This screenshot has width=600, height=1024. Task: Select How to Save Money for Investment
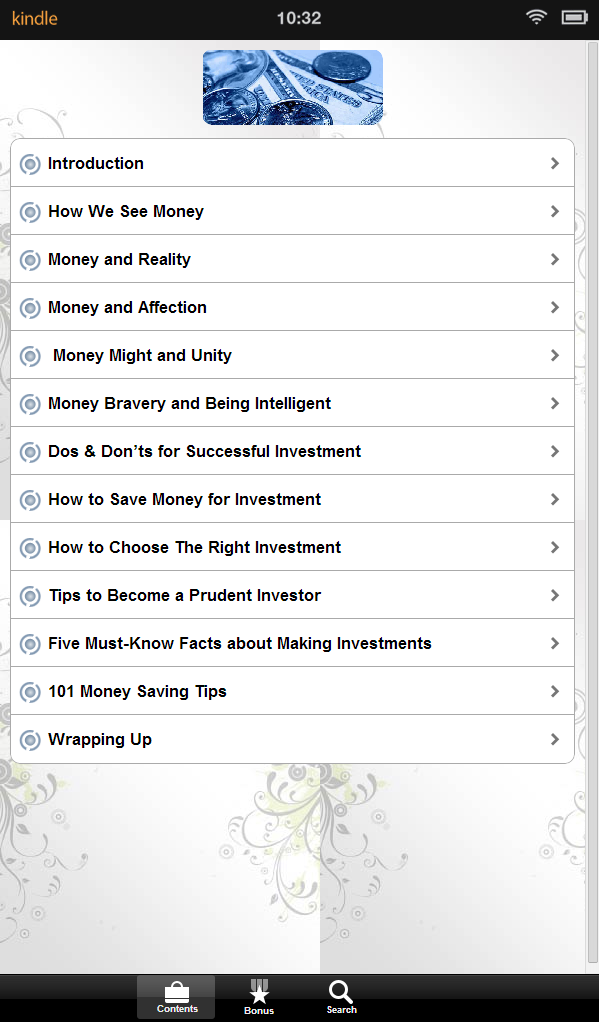coord(292,499)
